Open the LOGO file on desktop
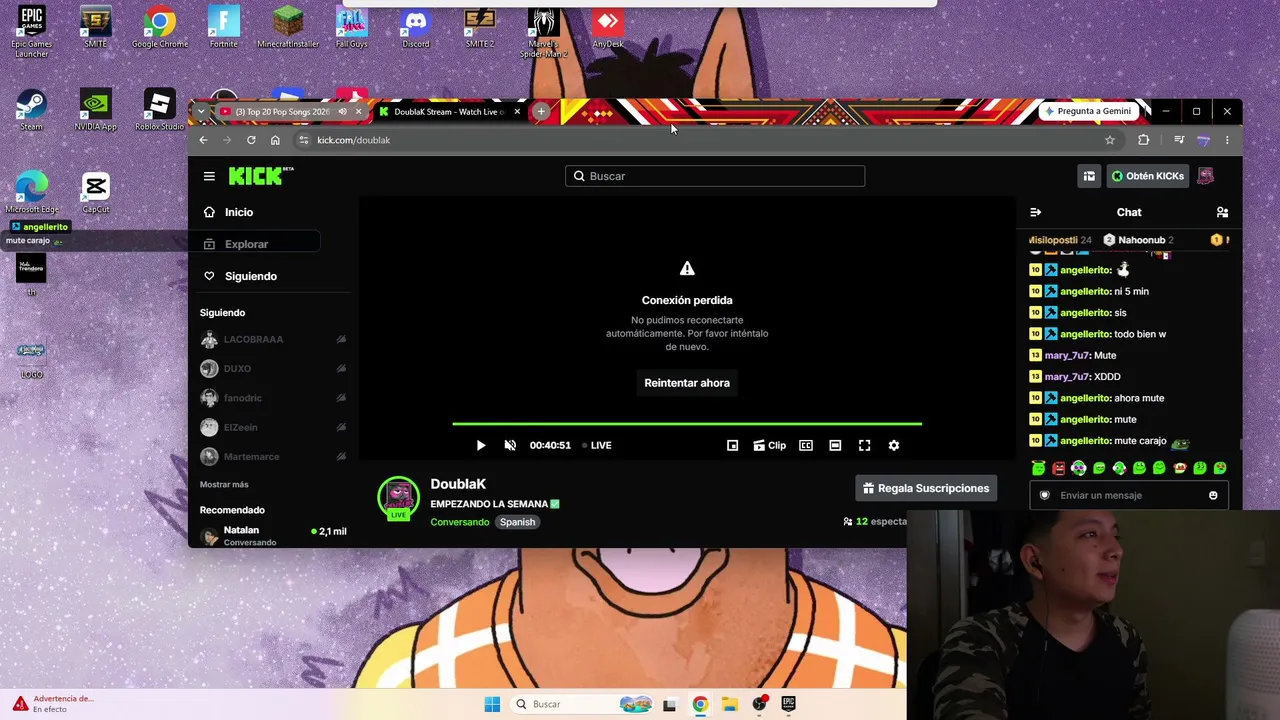 (x=32, y=360)
